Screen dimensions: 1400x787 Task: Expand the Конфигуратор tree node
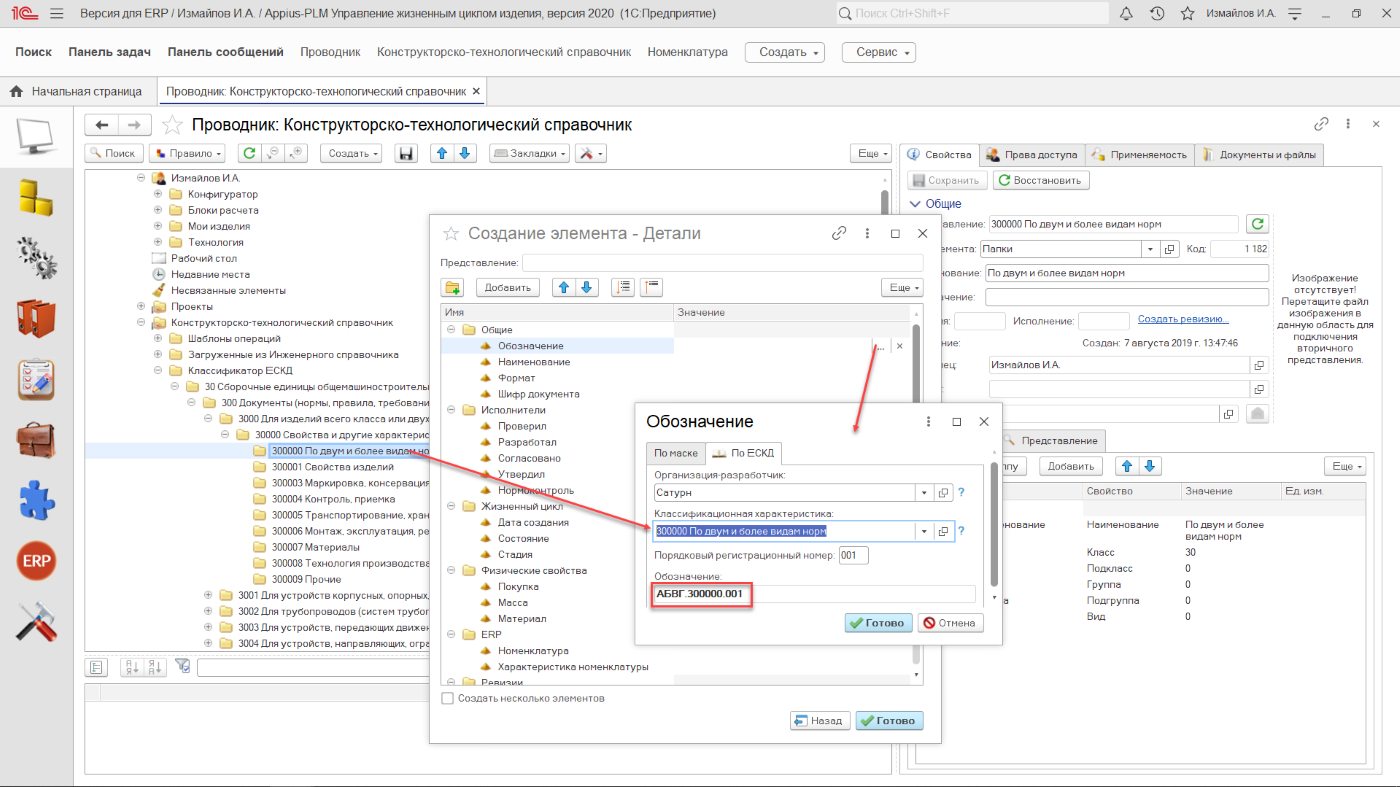coord(158,194)
